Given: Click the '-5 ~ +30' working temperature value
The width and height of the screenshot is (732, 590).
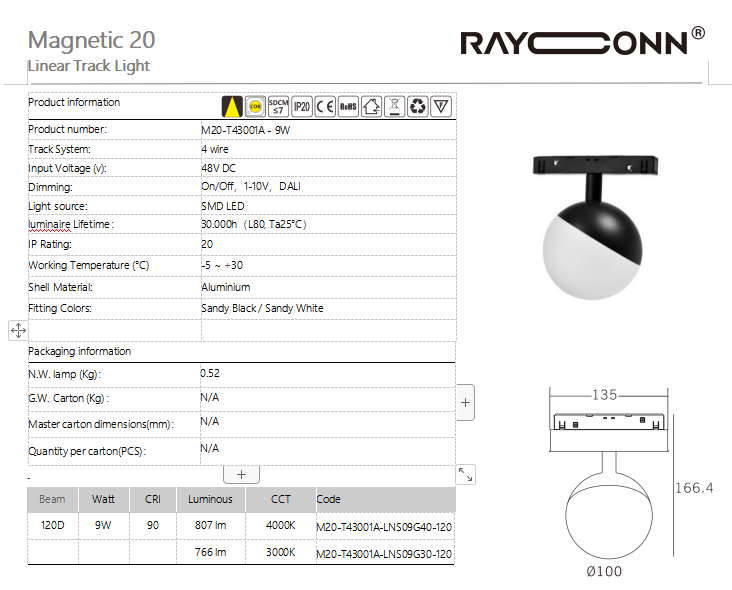Looking at the screenshot, I should coord(222,266).
